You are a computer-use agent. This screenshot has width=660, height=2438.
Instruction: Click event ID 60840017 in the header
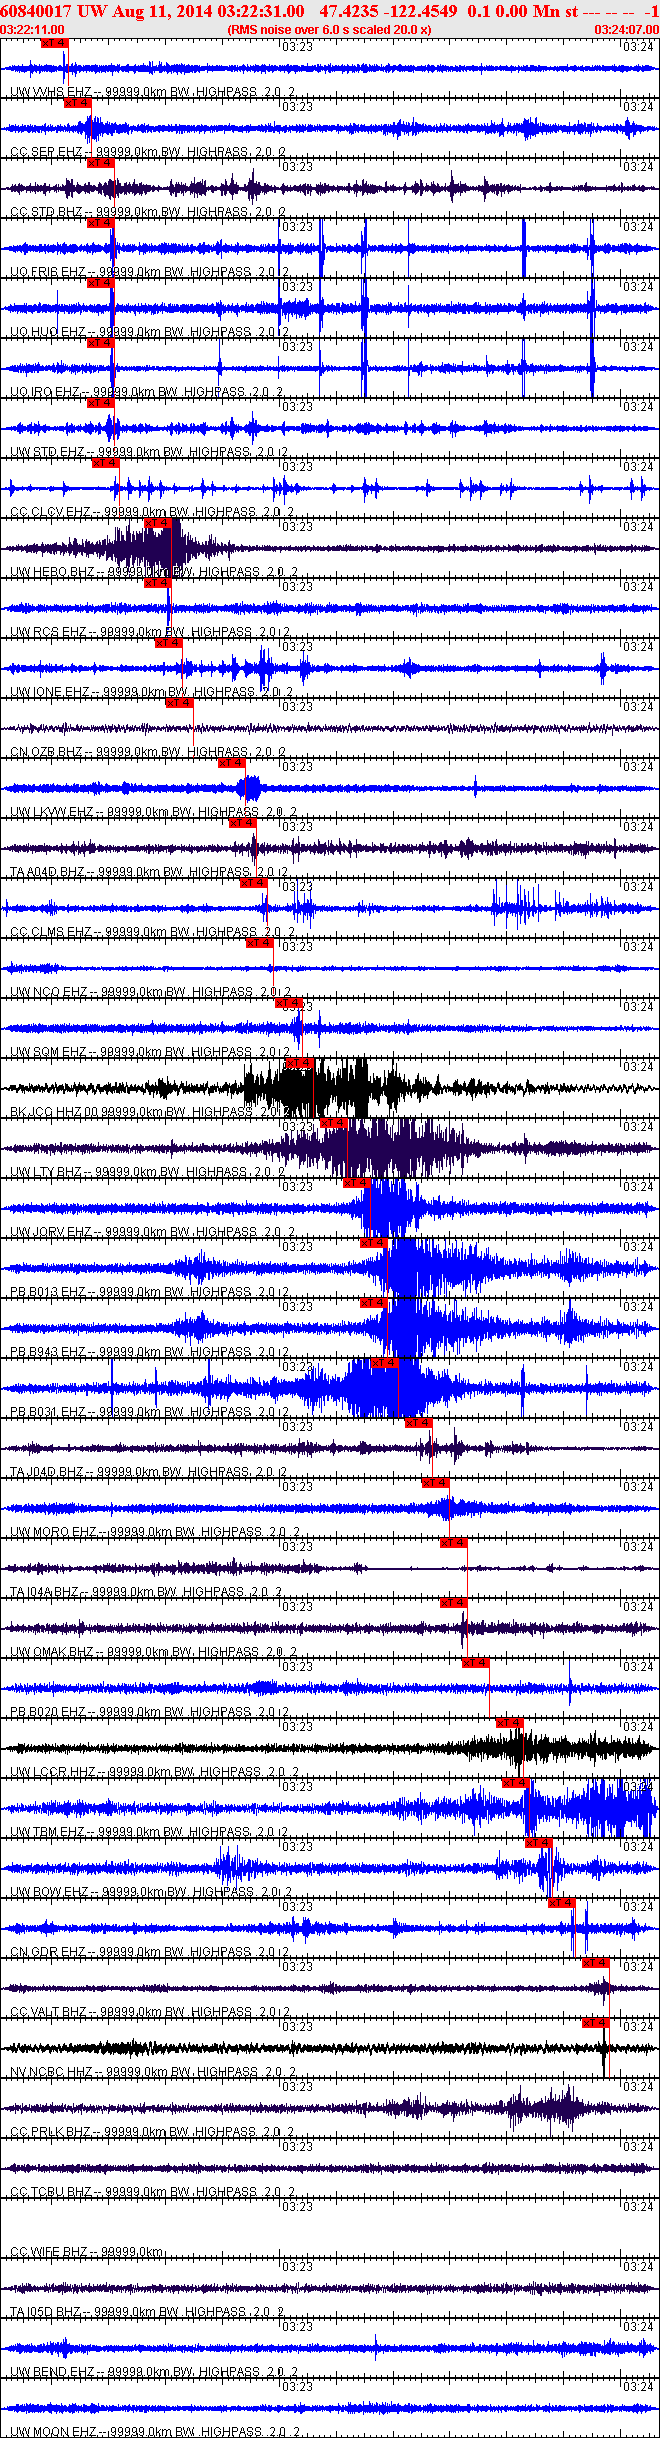[36, 11]
